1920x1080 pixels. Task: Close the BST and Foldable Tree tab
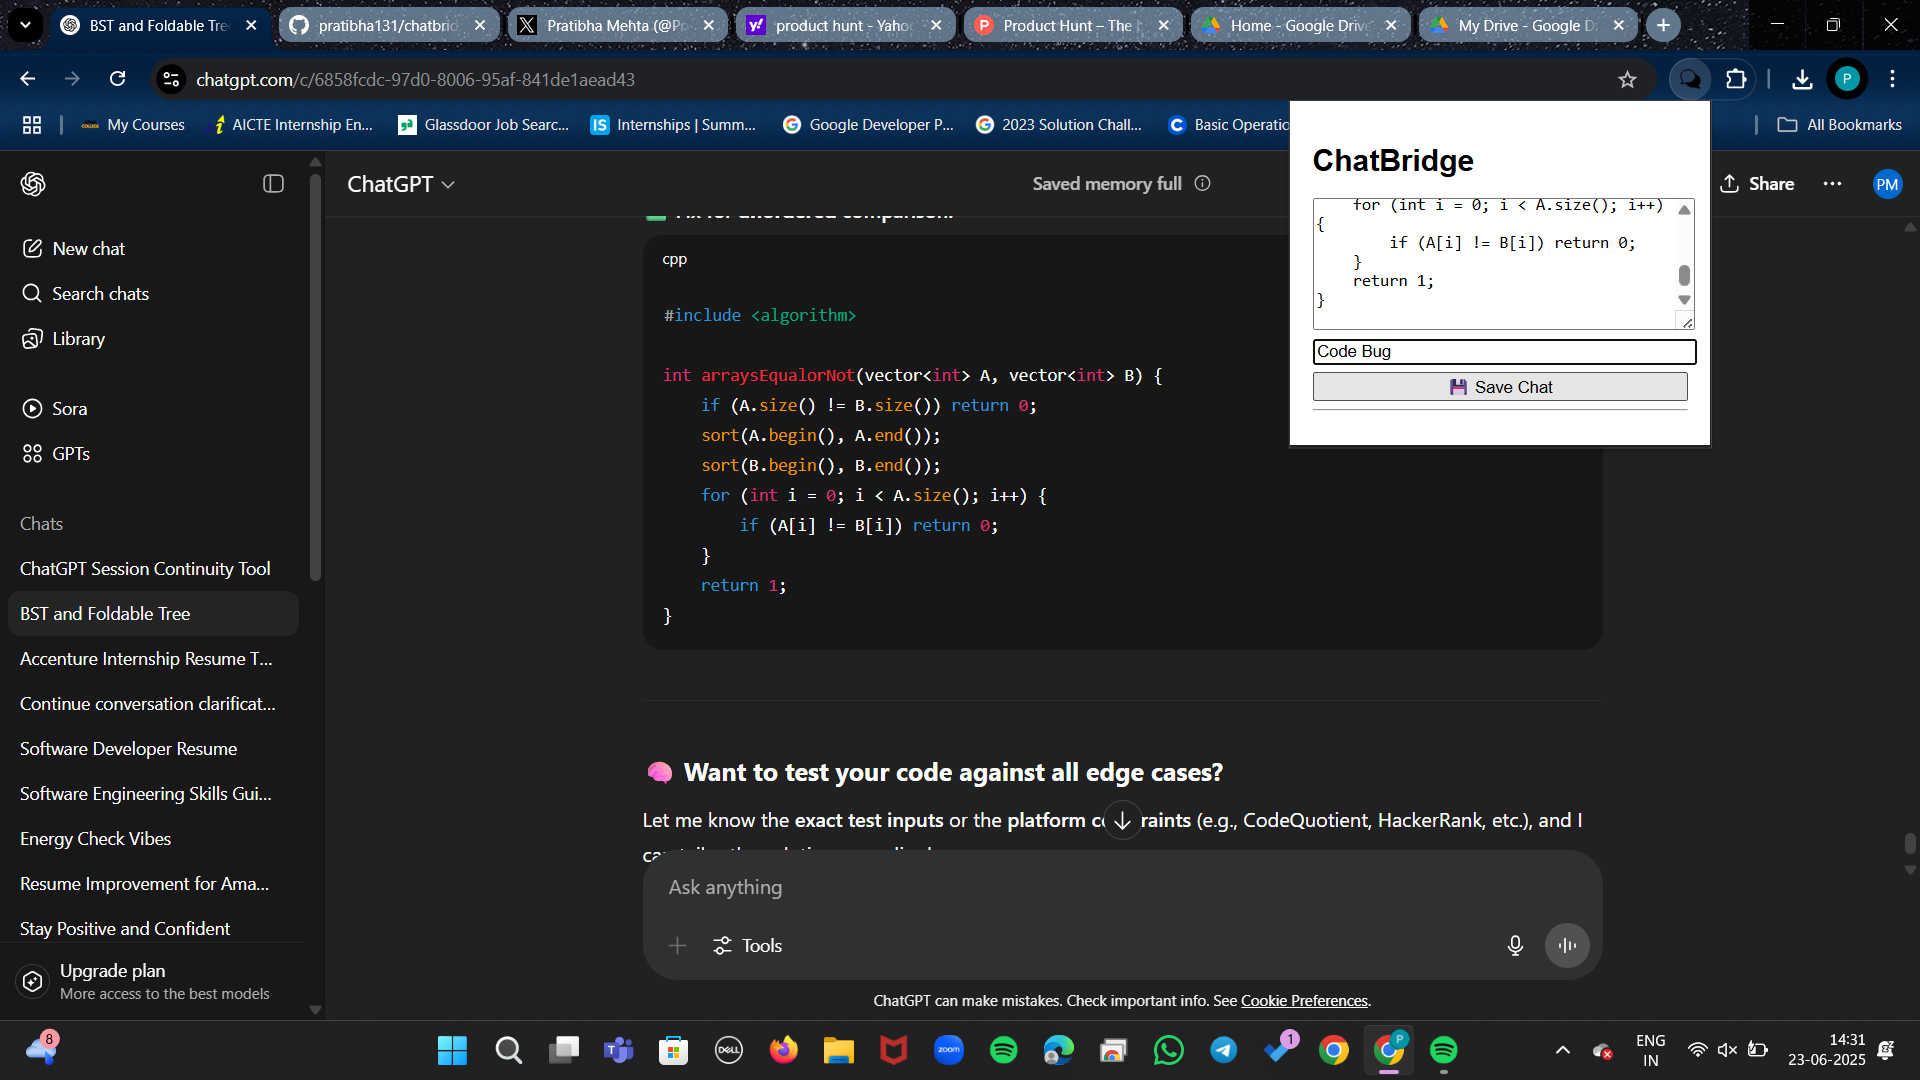[251, 25]
